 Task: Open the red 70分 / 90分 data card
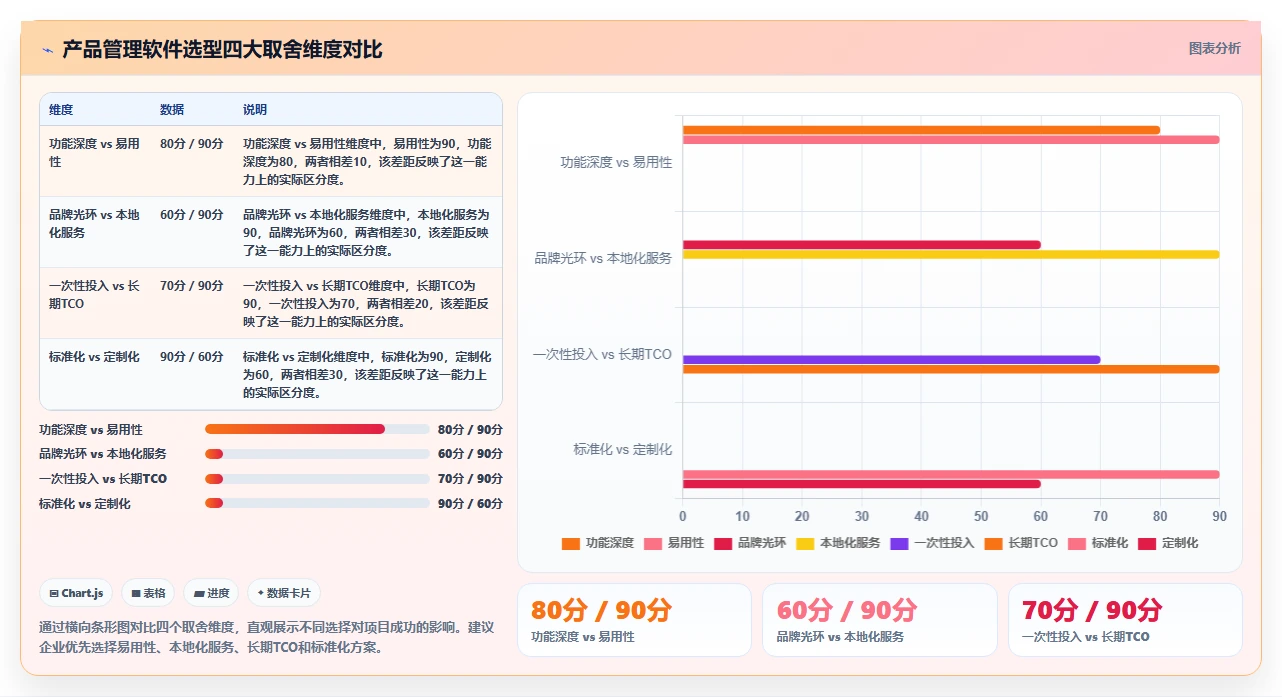pyautogui.click(x=1125, y=620)
